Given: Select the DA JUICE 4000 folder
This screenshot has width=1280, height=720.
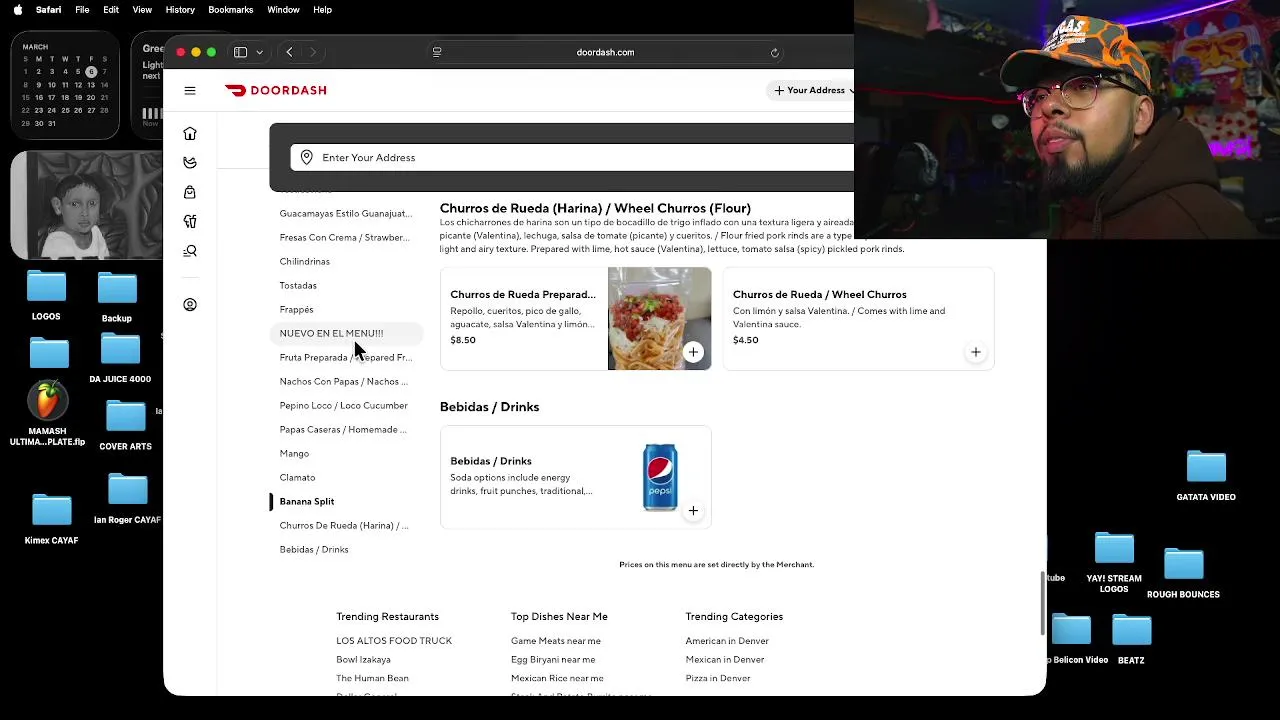Looking at the screenshot, I should (x=120, y=359).
